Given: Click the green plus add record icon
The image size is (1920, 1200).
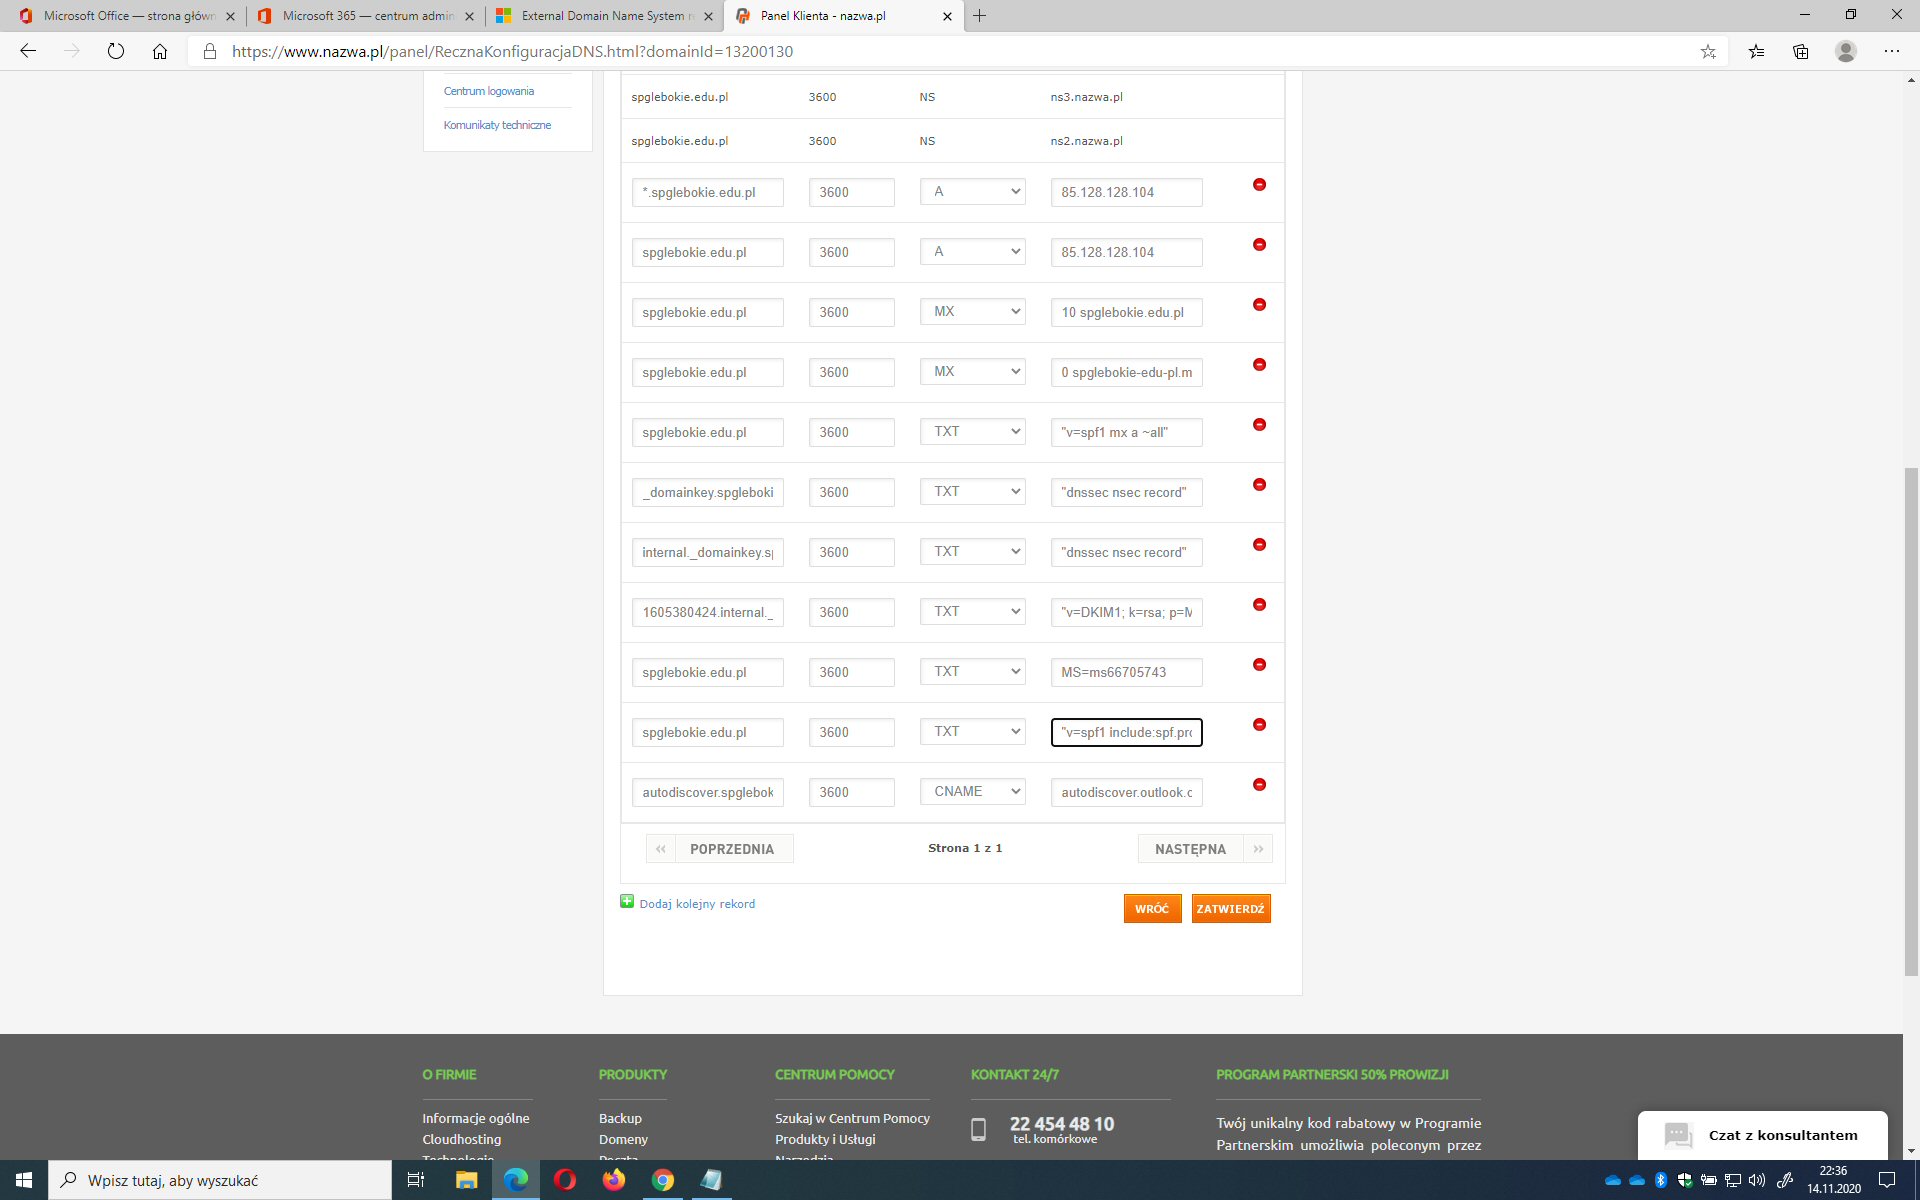Looking at the screenshot, I should [x=627, y=902].
